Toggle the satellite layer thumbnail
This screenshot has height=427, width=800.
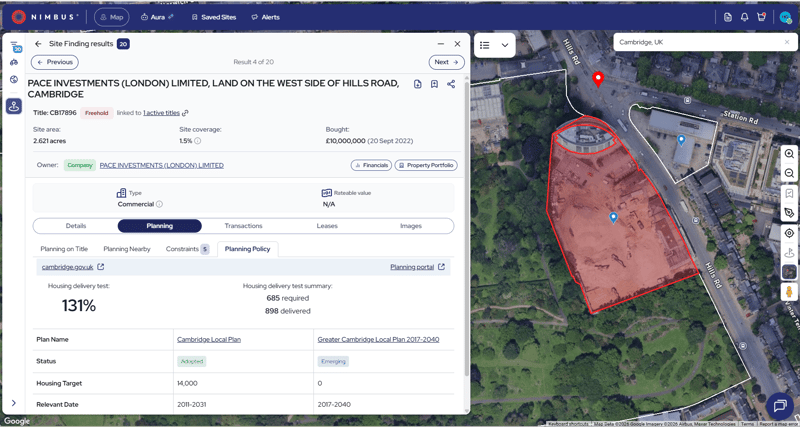point(789,272)
